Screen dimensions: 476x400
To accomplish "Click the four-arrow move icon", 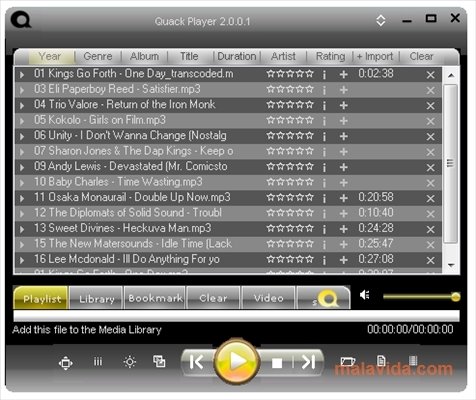I will (x=66, y=363).
